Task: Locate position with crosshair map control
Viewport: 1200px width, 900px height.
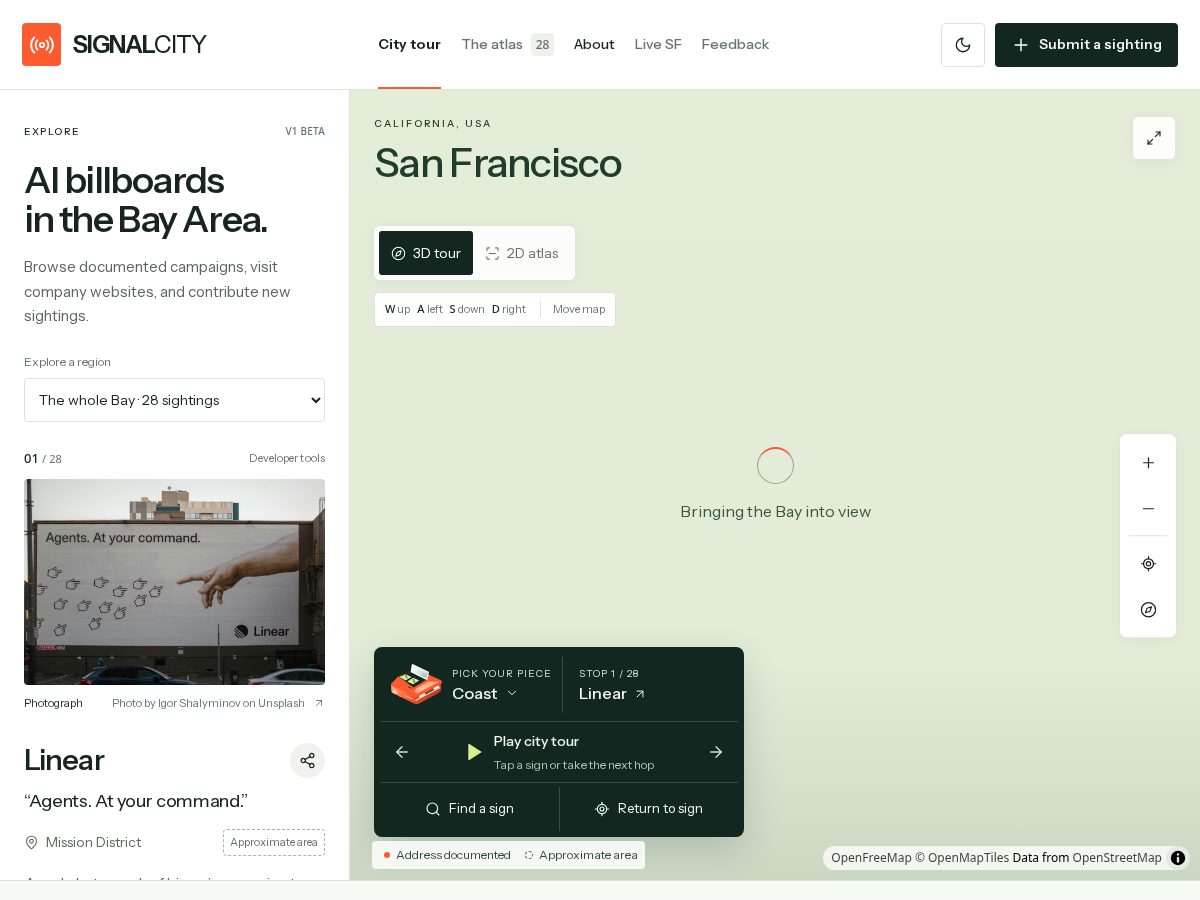Action: (x=1148, y=564)
